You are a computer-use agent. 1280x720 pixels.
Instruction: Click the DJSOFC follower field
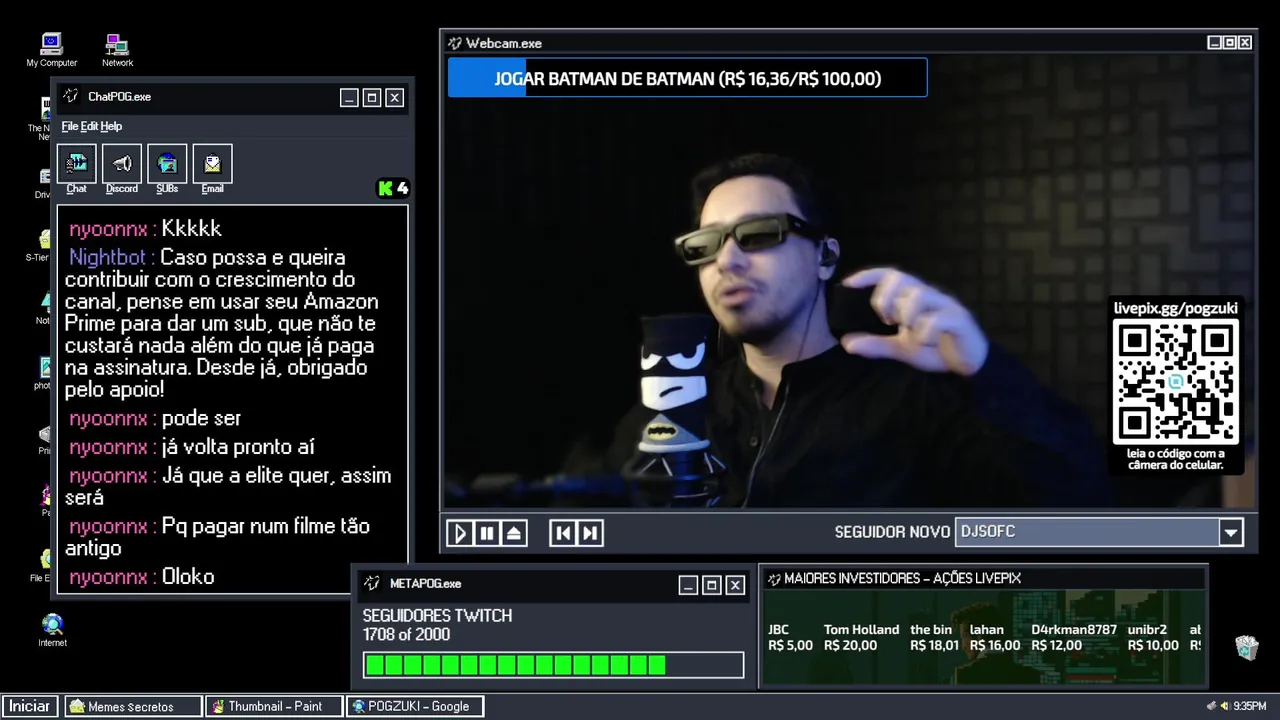[x=1087, y=532]
